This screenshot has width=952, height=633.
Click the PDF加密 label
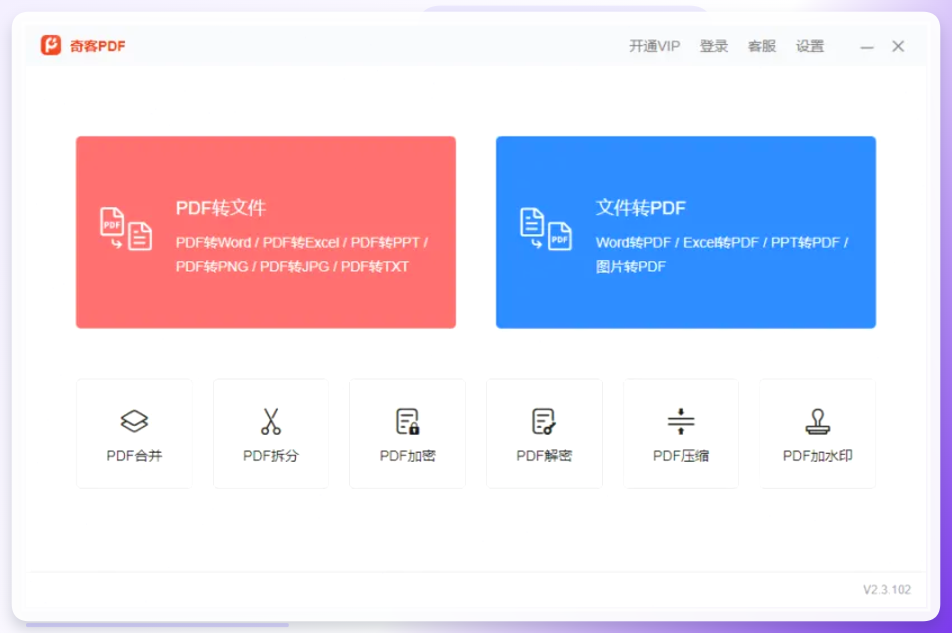407,456
